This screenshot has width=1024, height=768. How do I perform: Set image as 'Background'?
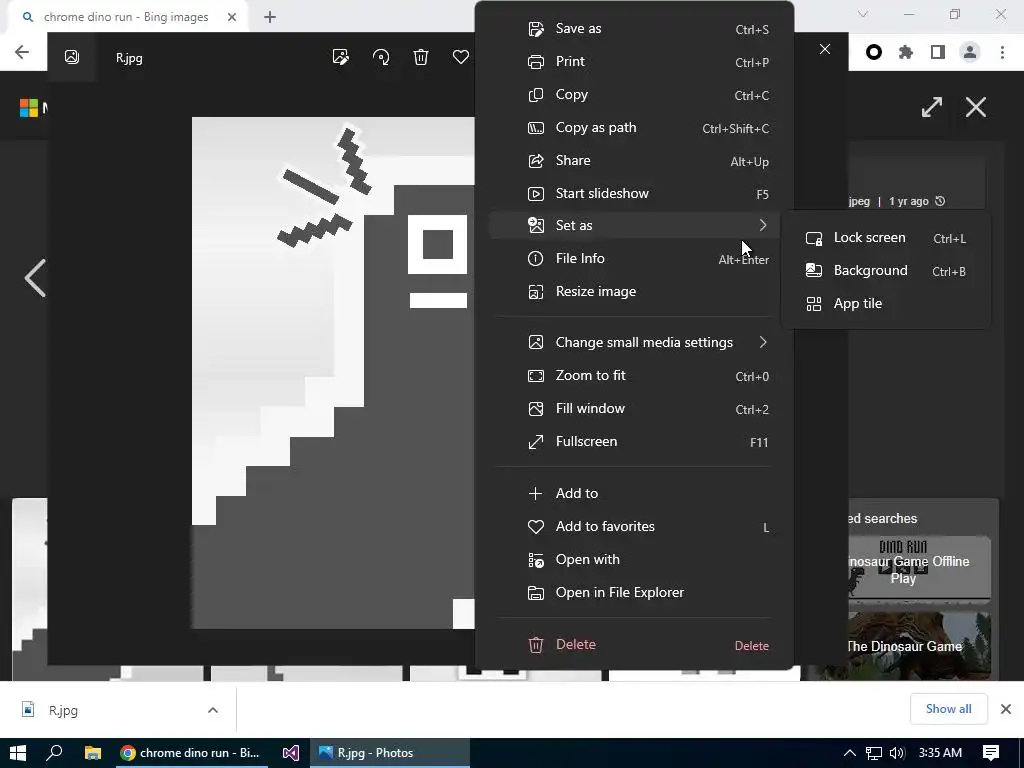tap(886, 270)
